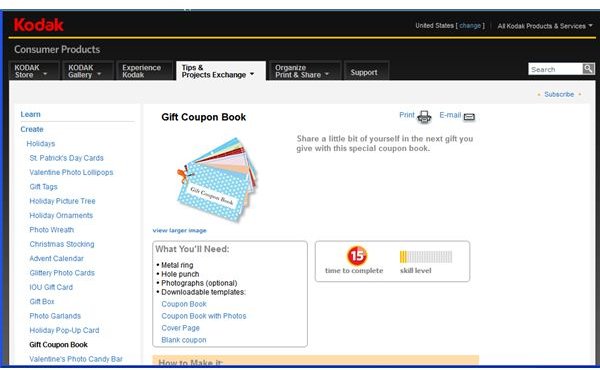Open the Organize Print & Share dropdown
The width and height of the screenshot is (600, 370).
(305, 71)
